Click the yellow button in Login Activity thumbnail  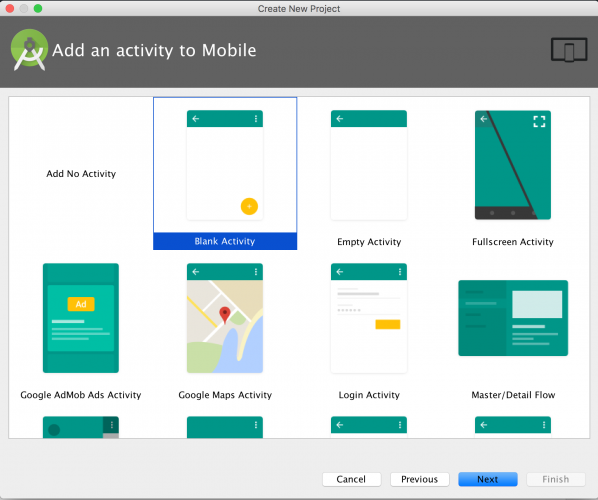[x=387, y=324]
